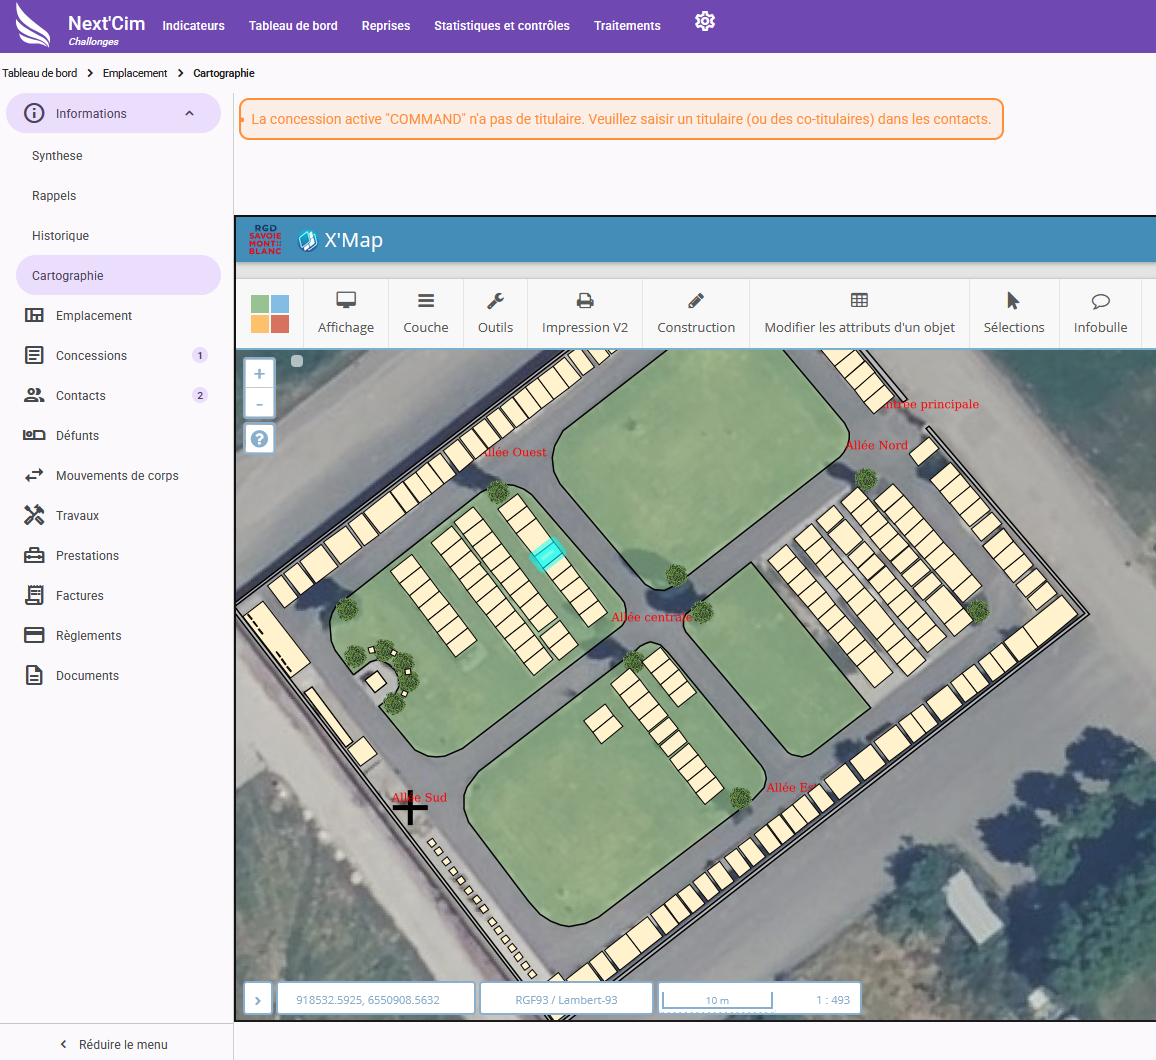Image resolution: width=1156 pixels, height=1060 pixels.
Task: Open the Reprises menu
Action: click(x=386, y=26)
